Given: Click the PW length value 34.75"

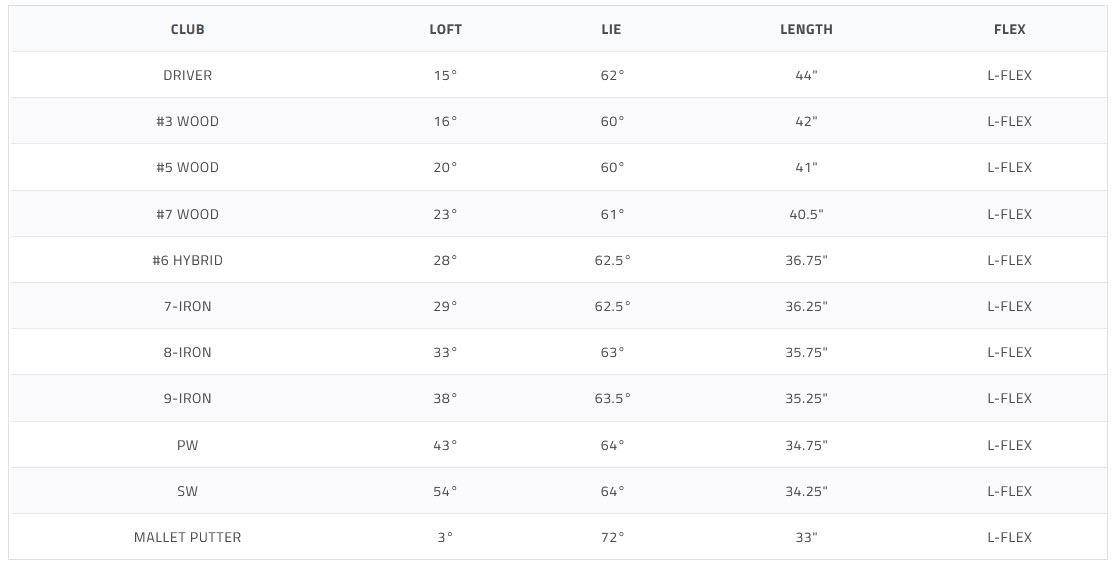Looking at the screenshot, I should [x=806, y=445].
